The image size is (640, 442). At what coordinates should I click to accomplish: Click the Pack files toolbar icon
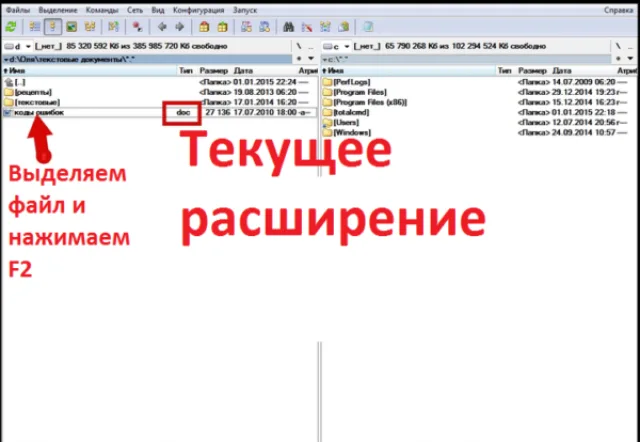[x=204, y=27]
